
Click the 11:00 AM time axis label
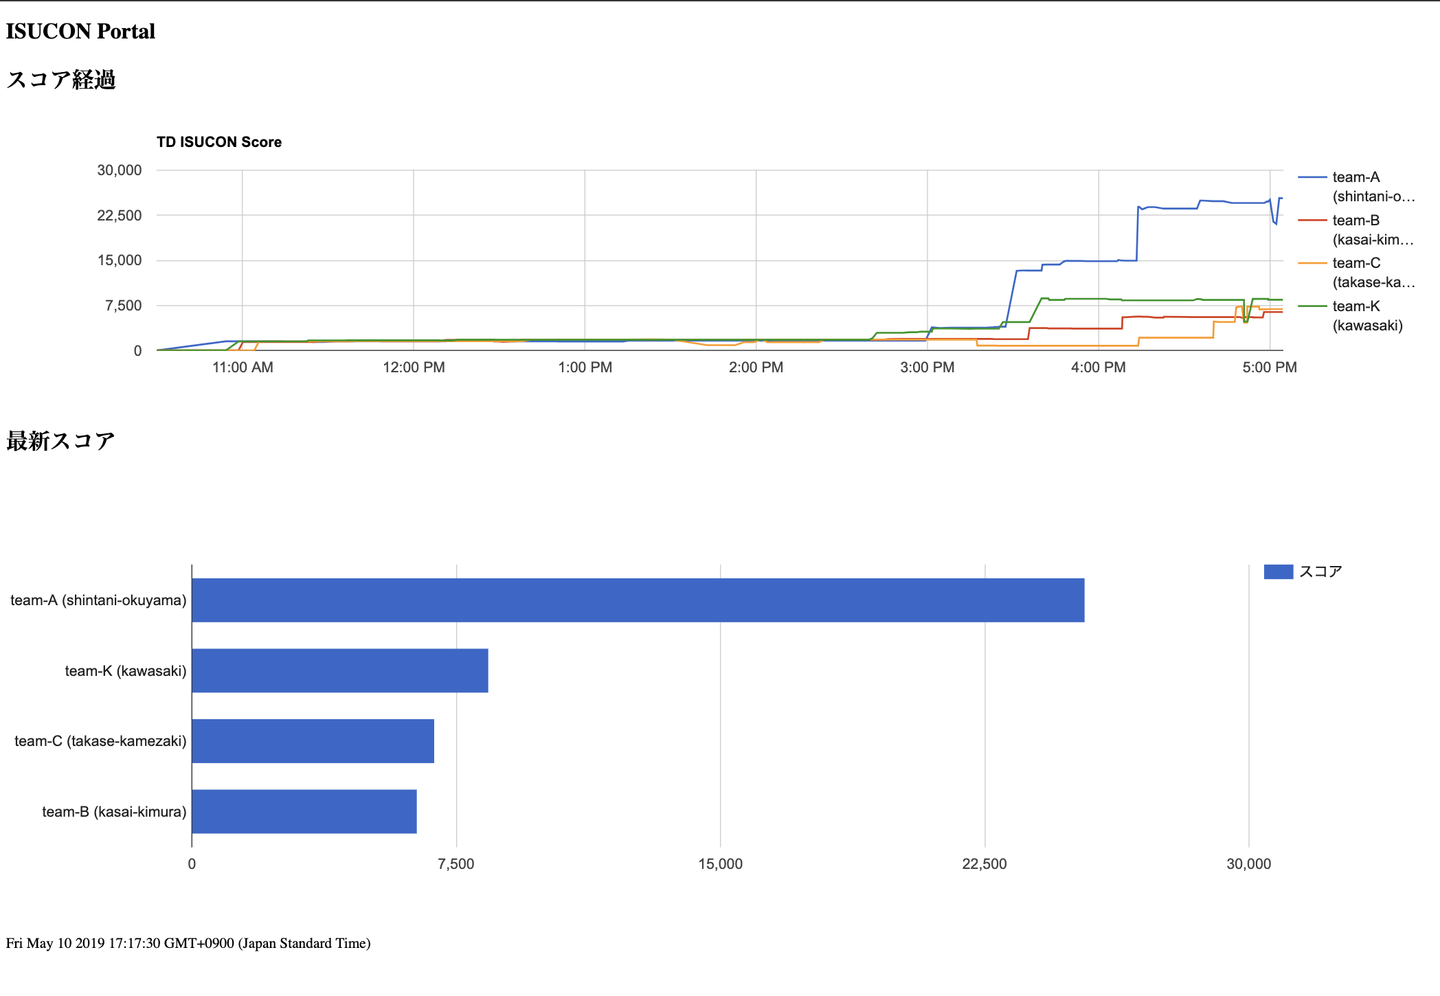coord(242,367)
